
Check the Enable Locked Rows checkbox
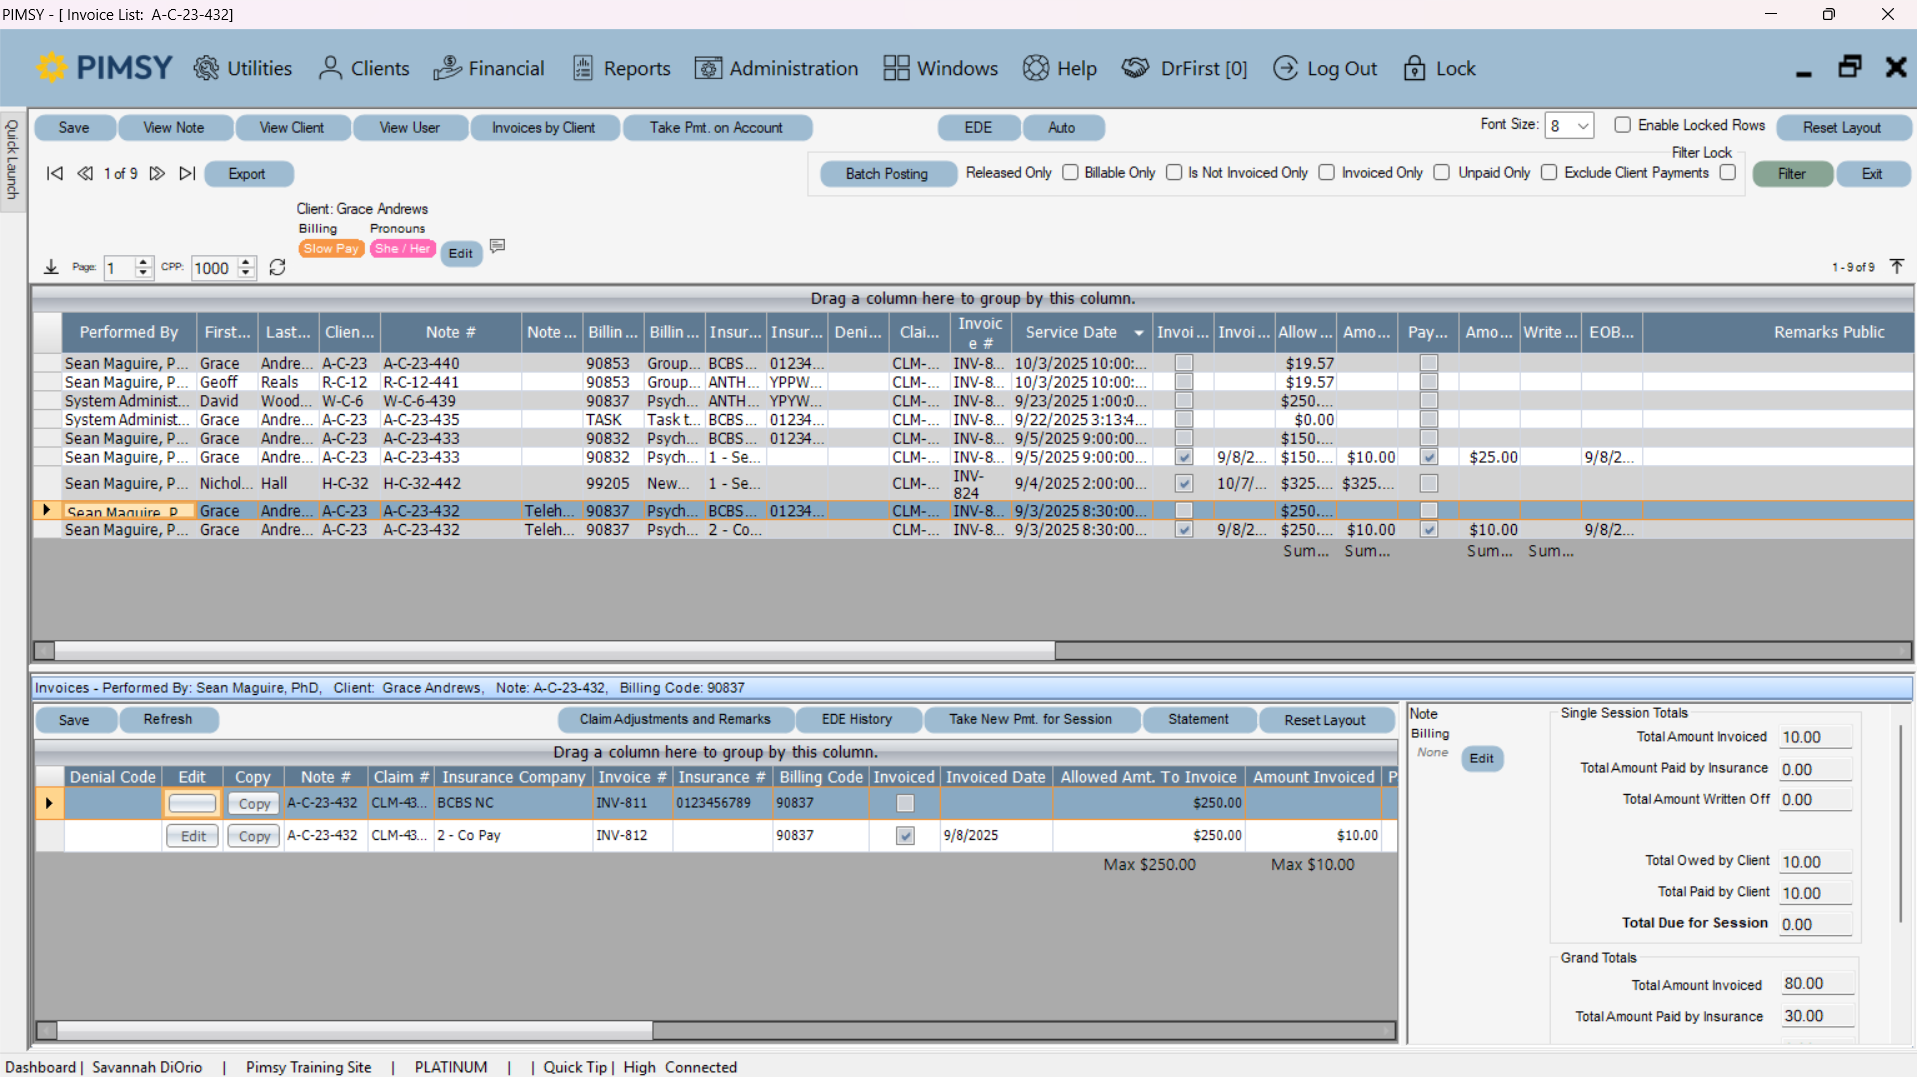pos(1623,124)
